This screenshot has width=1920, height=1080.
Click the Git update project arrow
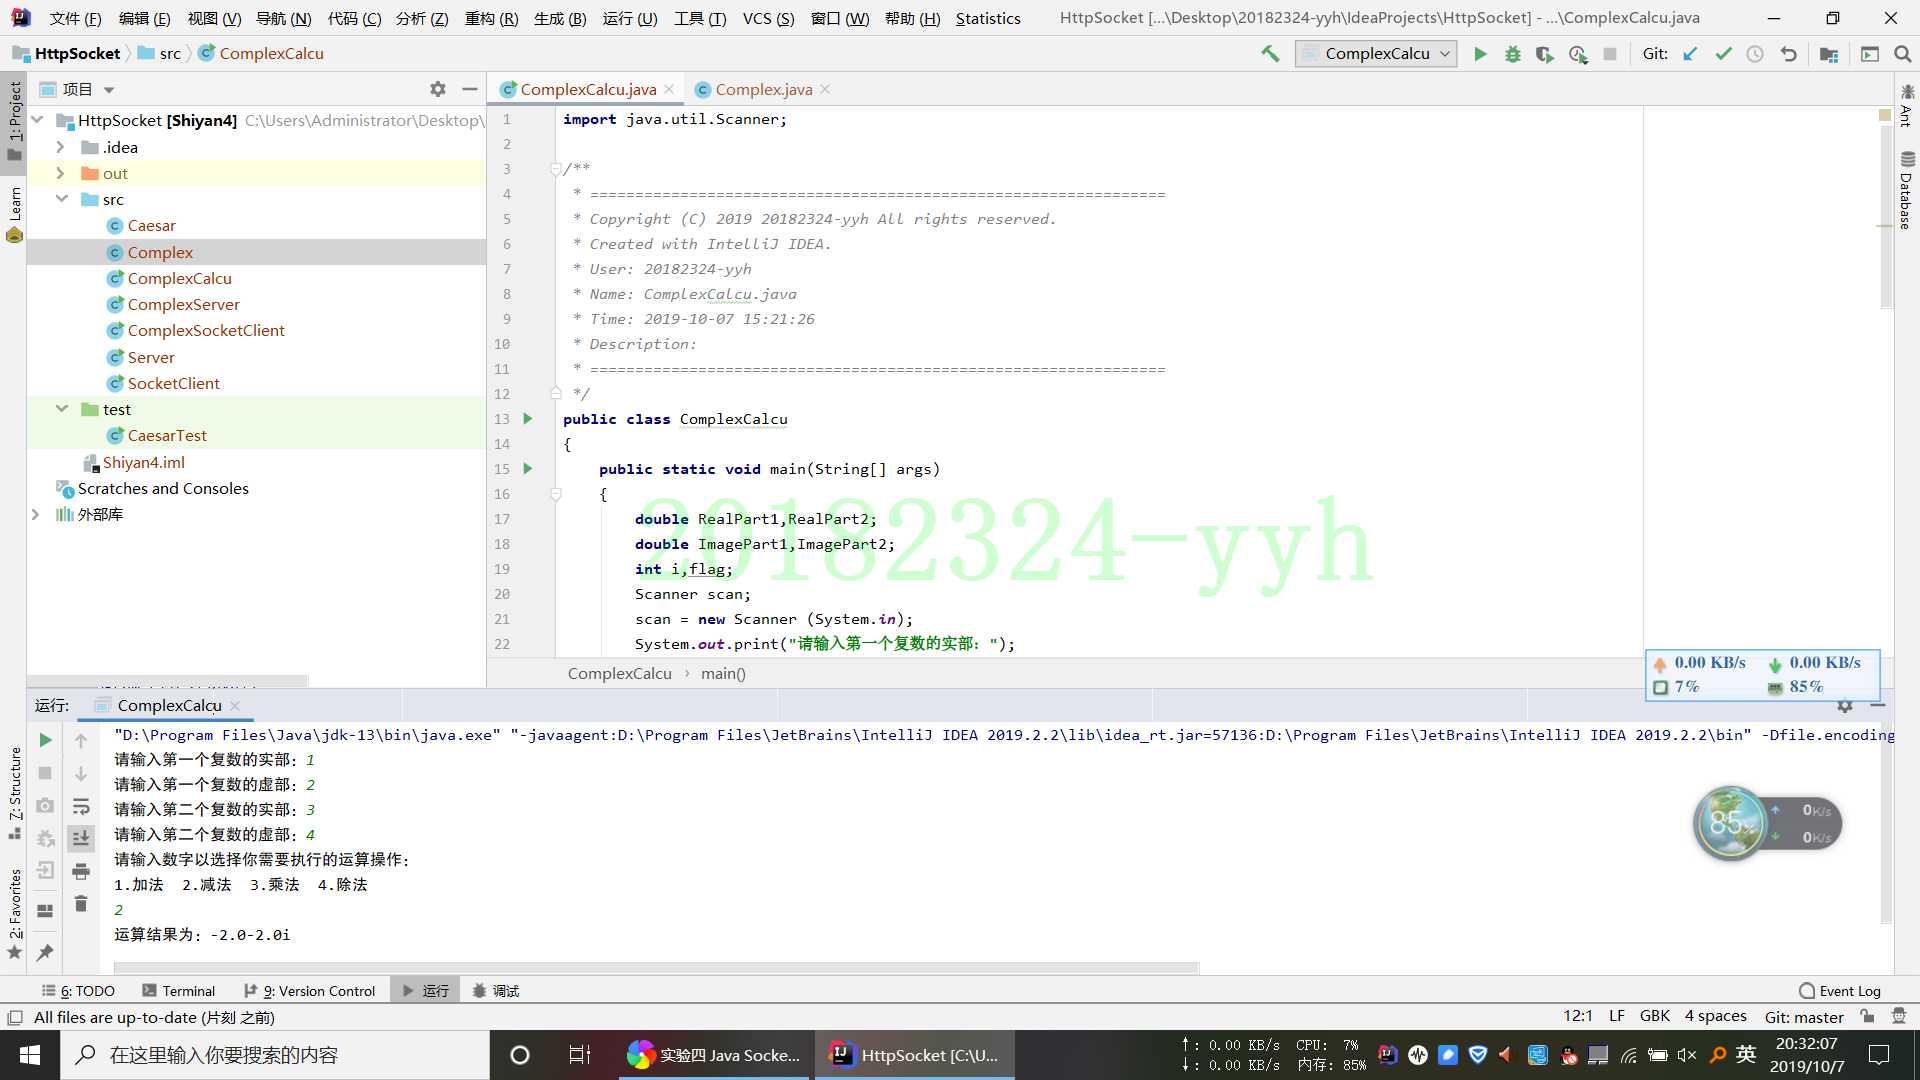(1690, 54)
